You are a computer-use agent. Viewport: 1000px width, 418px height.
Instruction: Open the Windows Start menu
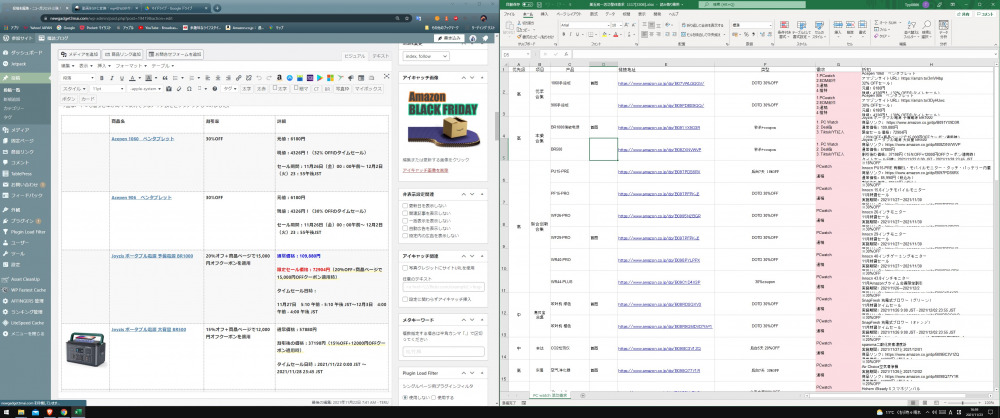click(x=6, y=412)
